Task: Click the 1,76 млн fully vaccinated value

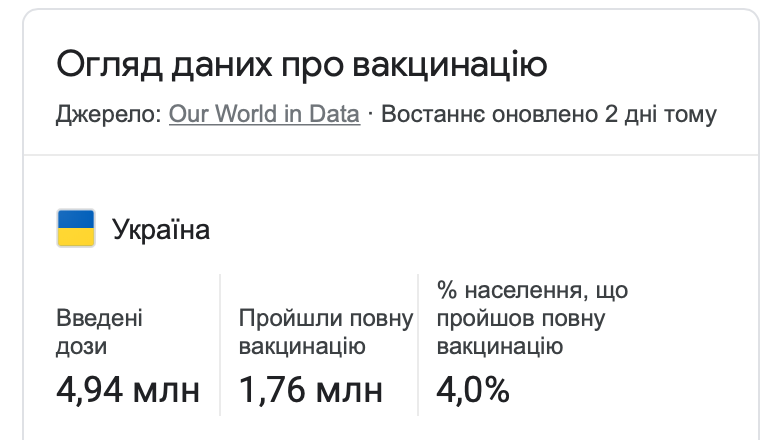Action: (311, 390)
